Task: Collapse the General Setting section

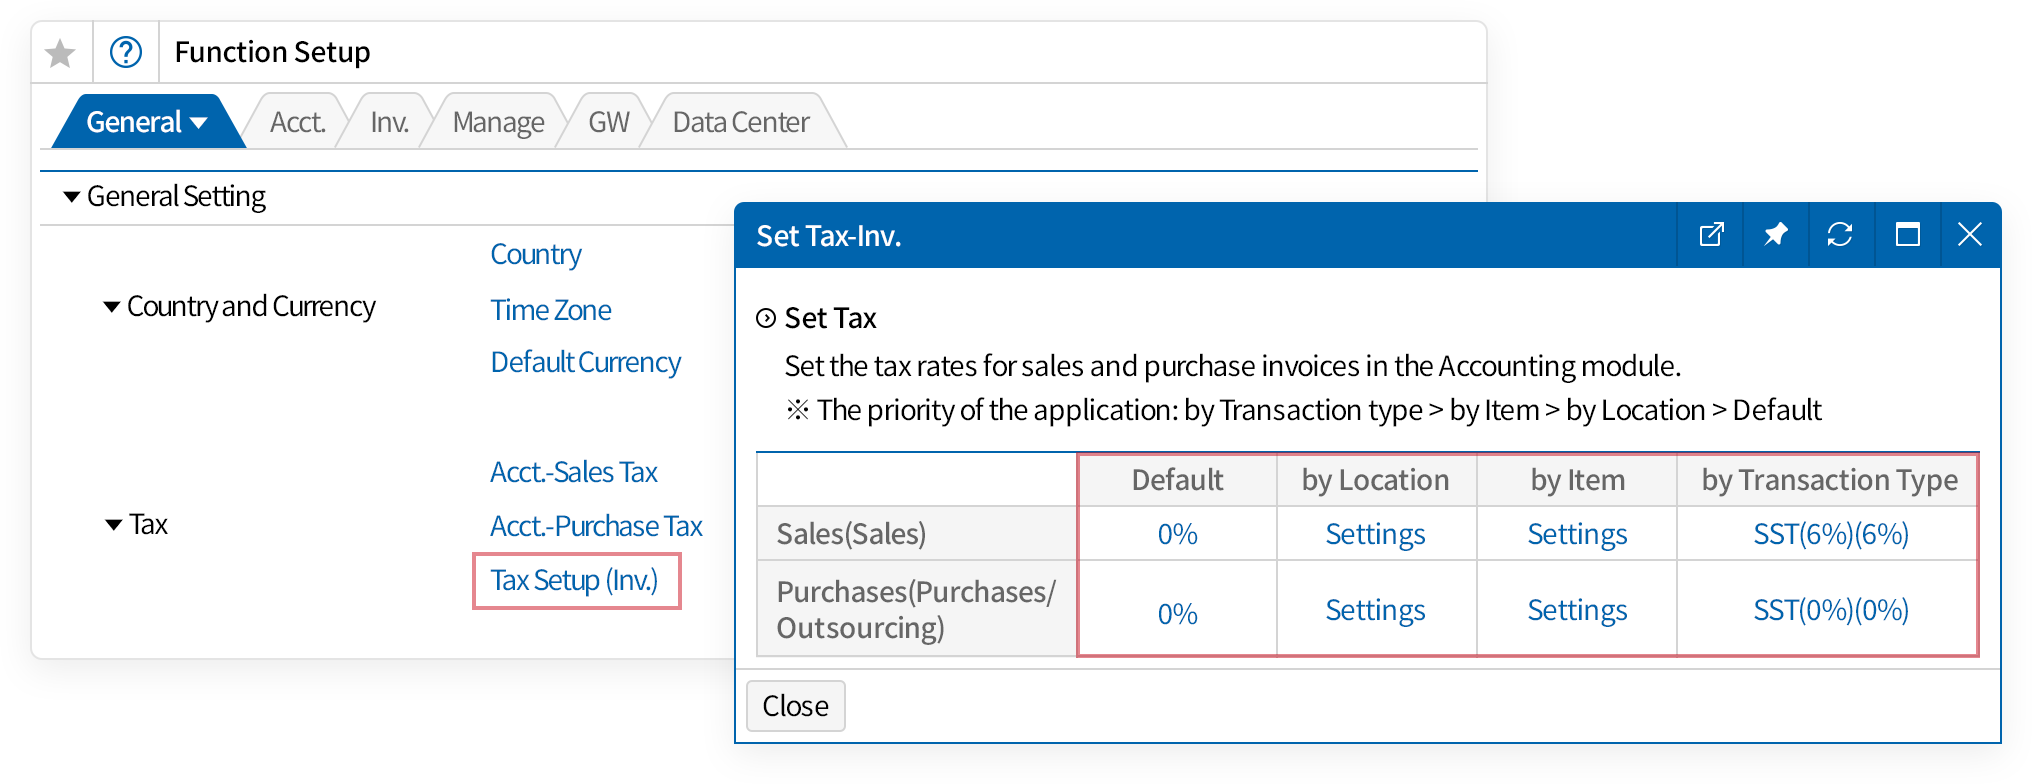Action: (71, 197)
